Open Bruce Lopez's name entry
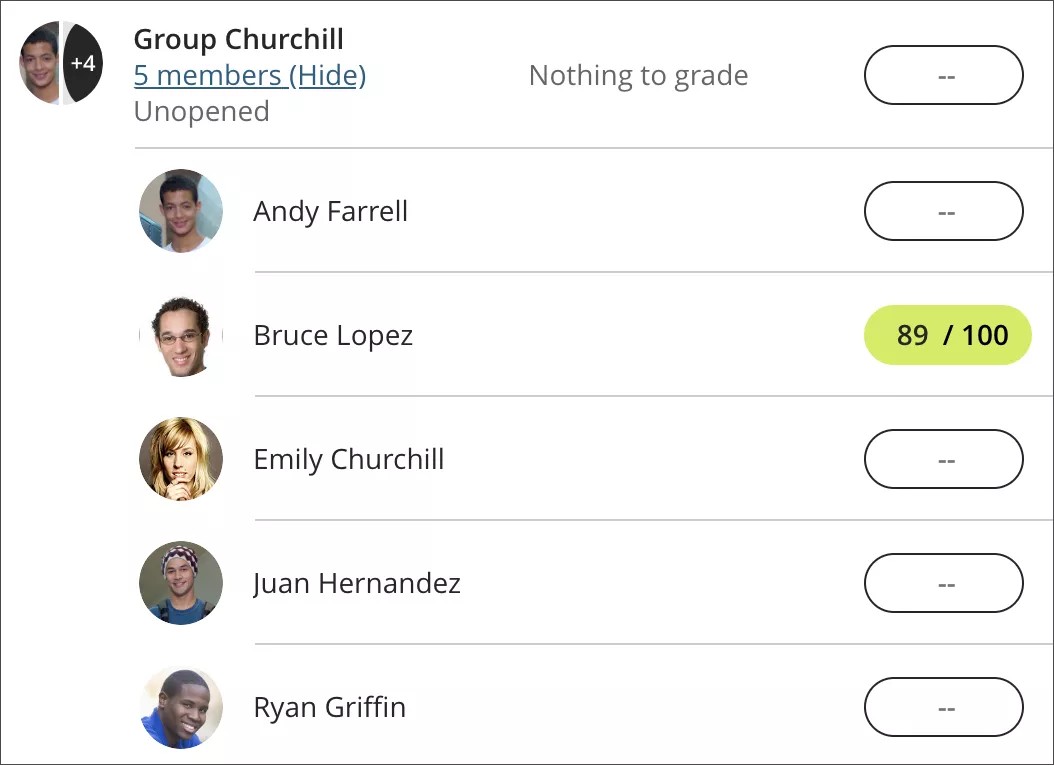Image resolution: width=1054 pixels, height=765 pixels. click(x=333, y=335)
